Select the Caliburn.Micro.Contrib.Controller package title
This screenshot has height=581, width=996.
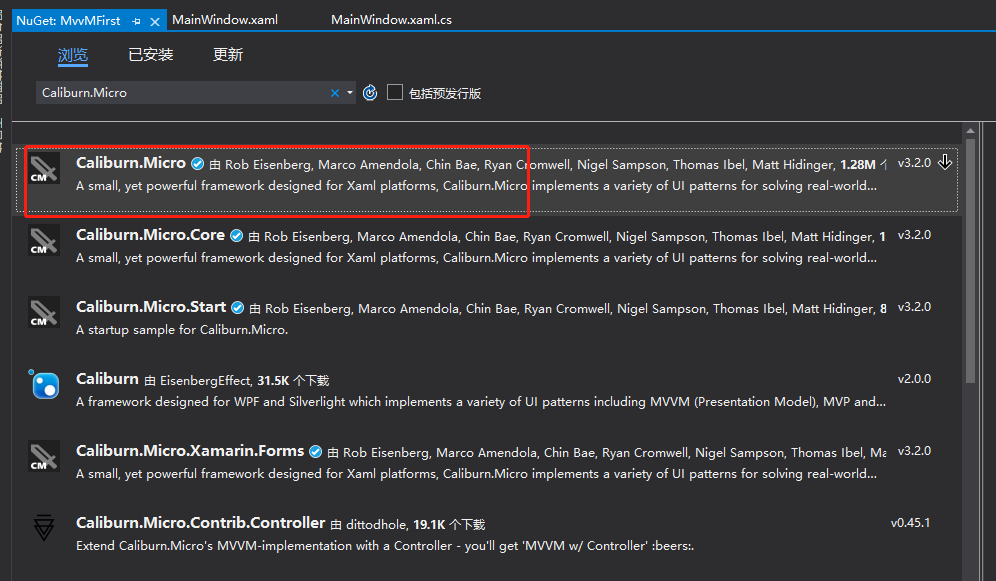tap(201, 523)
